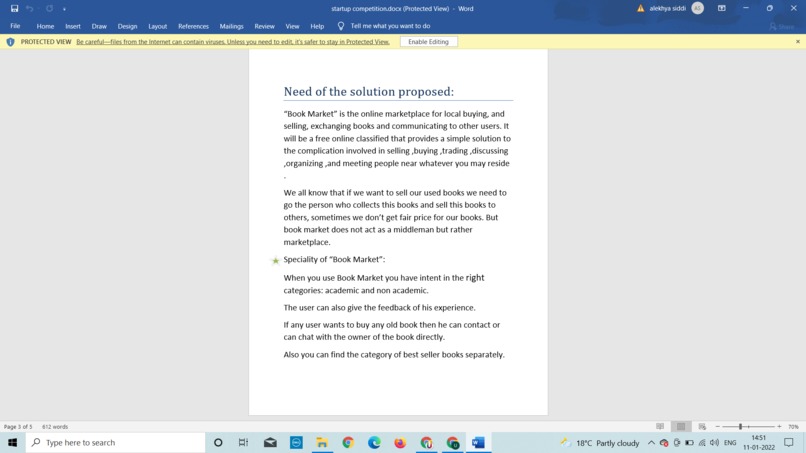The image size is (806, 453).
Task: Open Task View from taskbar
Action: click(244, 443)
